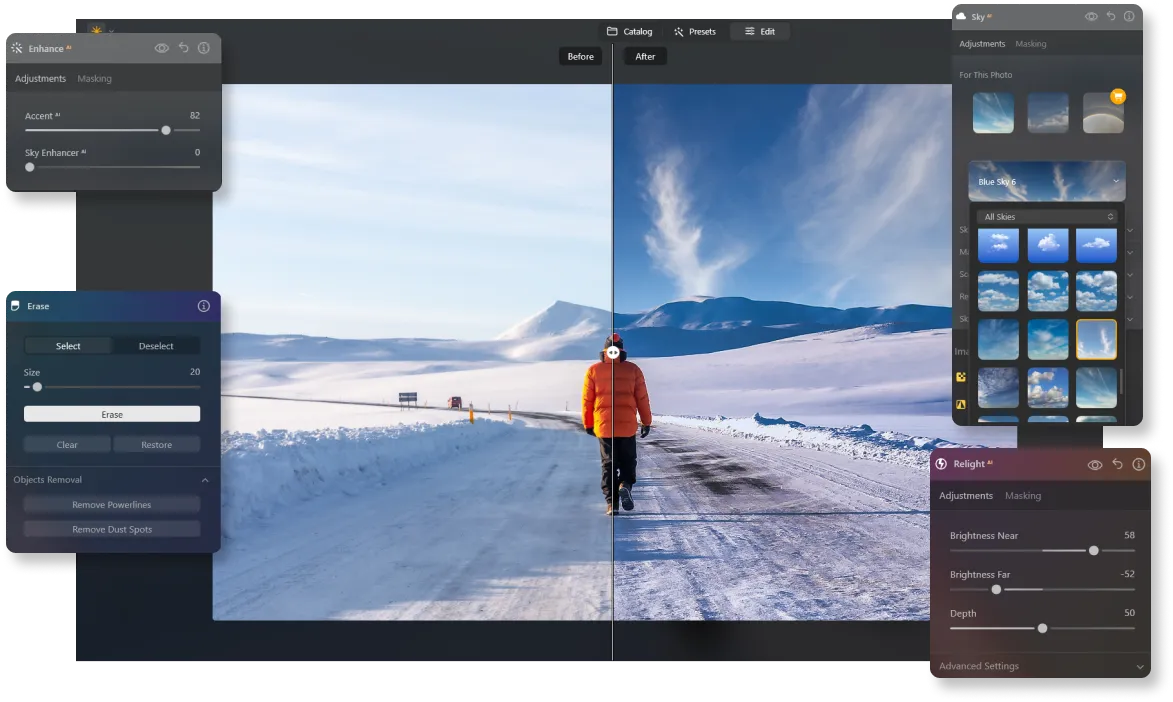Open the Presets tab

695,31
